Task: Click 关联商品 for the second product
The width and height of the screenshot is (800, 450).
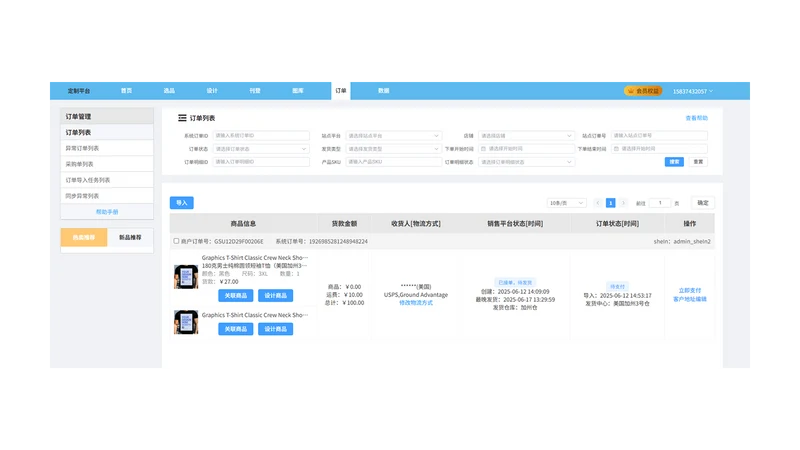Action: [x=236, y=329]
